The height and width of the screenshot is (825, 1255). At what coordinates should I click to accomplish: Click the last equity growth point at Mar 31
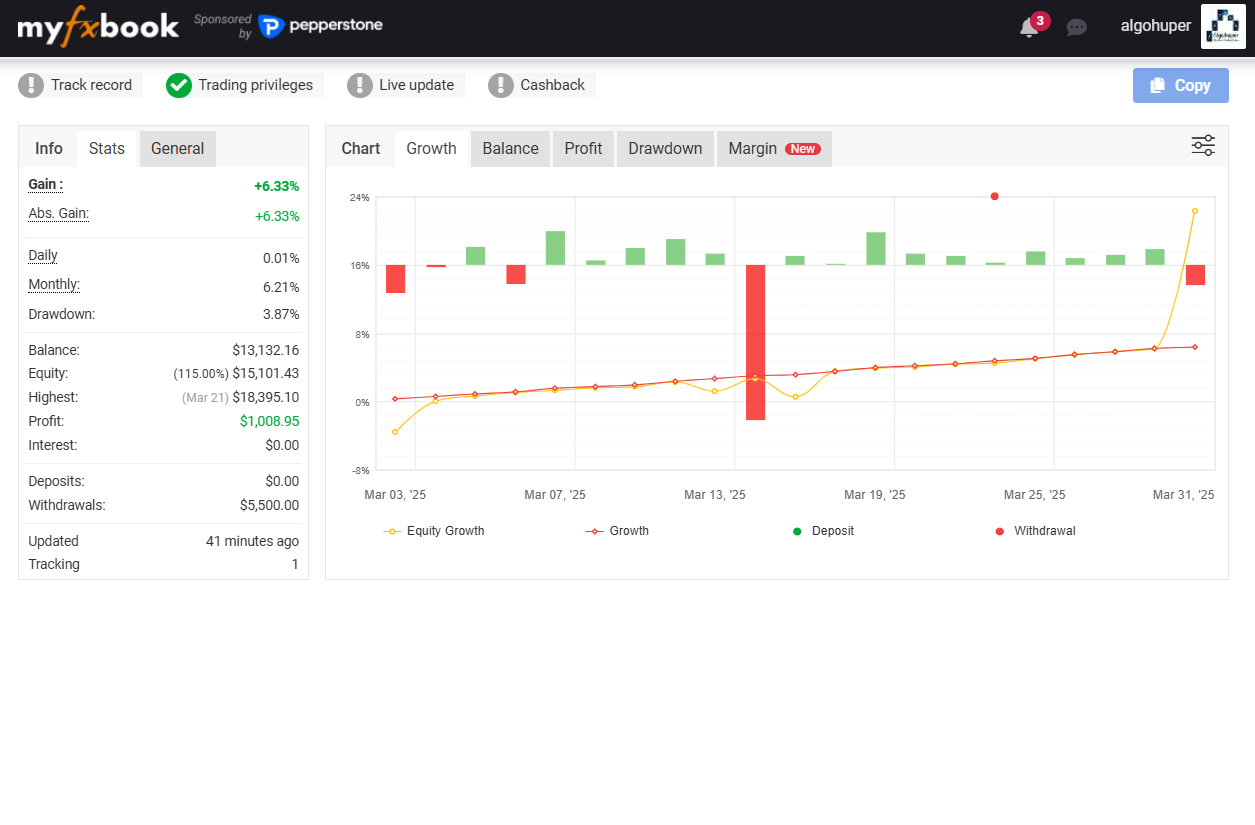tap(1194, 211)
